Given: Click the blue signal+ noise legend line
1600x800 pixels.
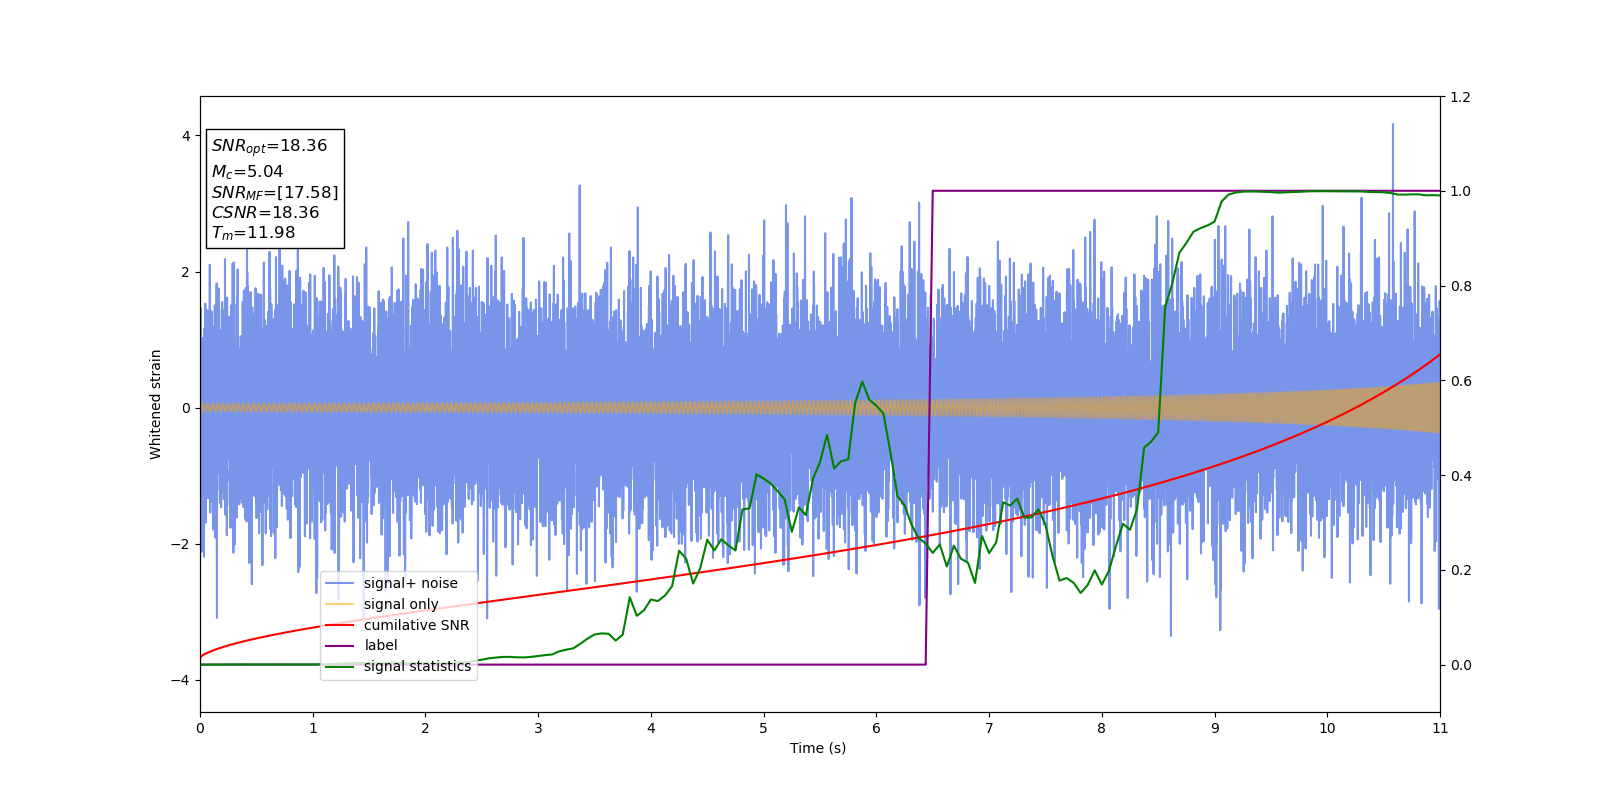Looking at the screenshot, I should tap(340, 583).
